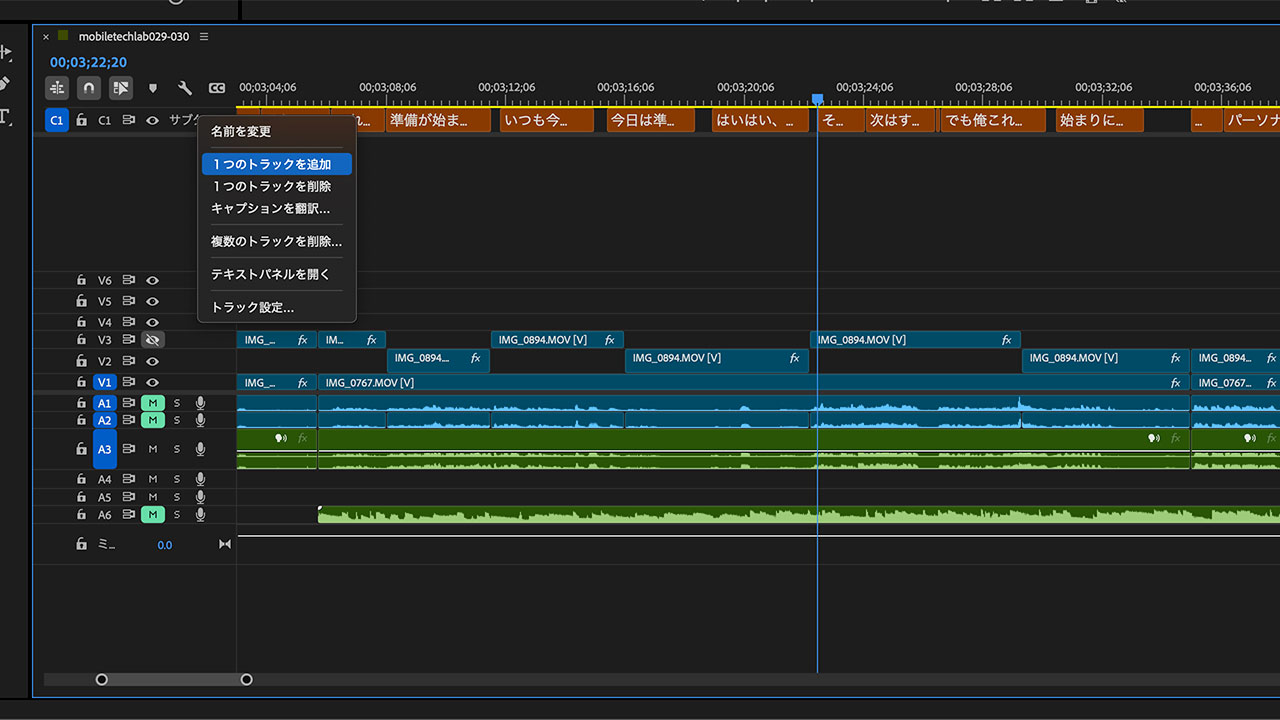Choose キャプションを翻訳... menu entry
1280x720 pixels.
pyautogui.click(x=270, y=208)
